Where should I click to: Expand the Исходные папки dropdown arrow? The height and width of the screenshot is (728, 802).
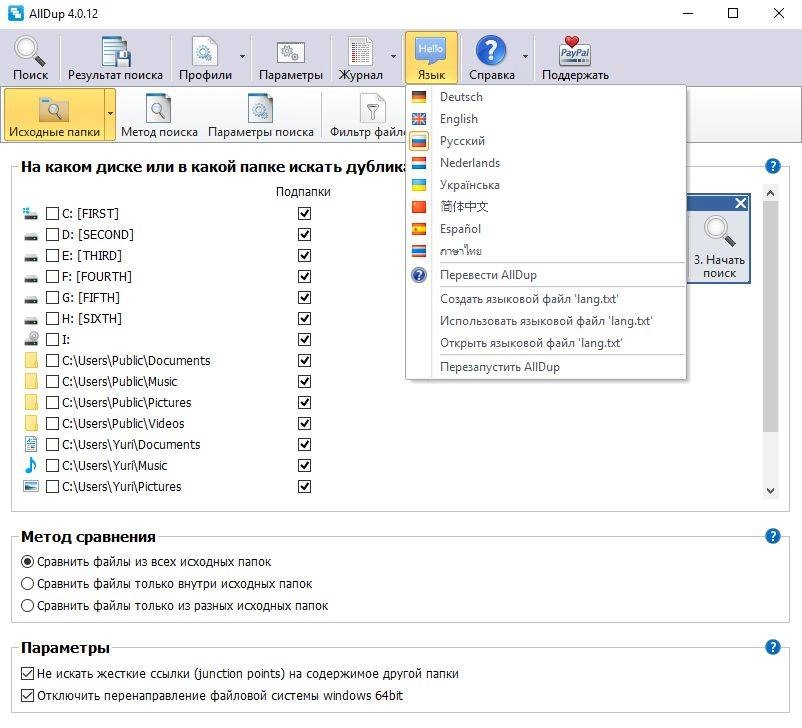click(110, 114)
